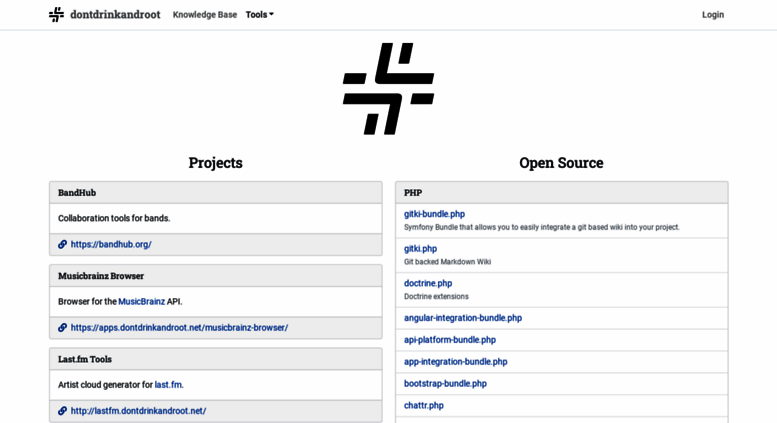
Task: Open the app-integration-bundle.php repository
Action: click(455, 362)
